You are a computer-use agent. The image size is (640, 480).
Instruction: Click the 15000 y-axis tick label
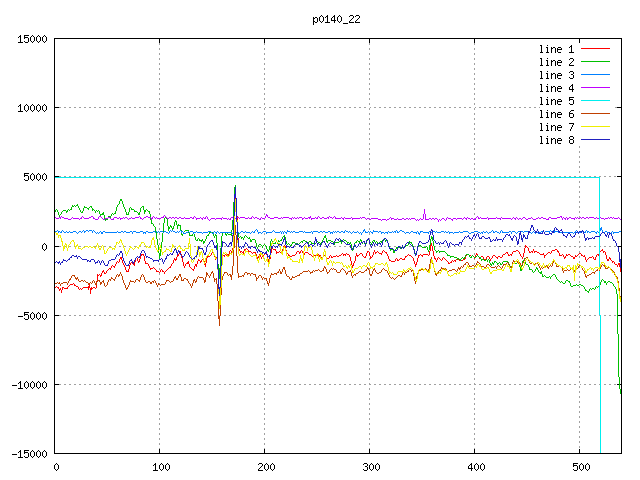pyautogui.click(x=31, y=39)
